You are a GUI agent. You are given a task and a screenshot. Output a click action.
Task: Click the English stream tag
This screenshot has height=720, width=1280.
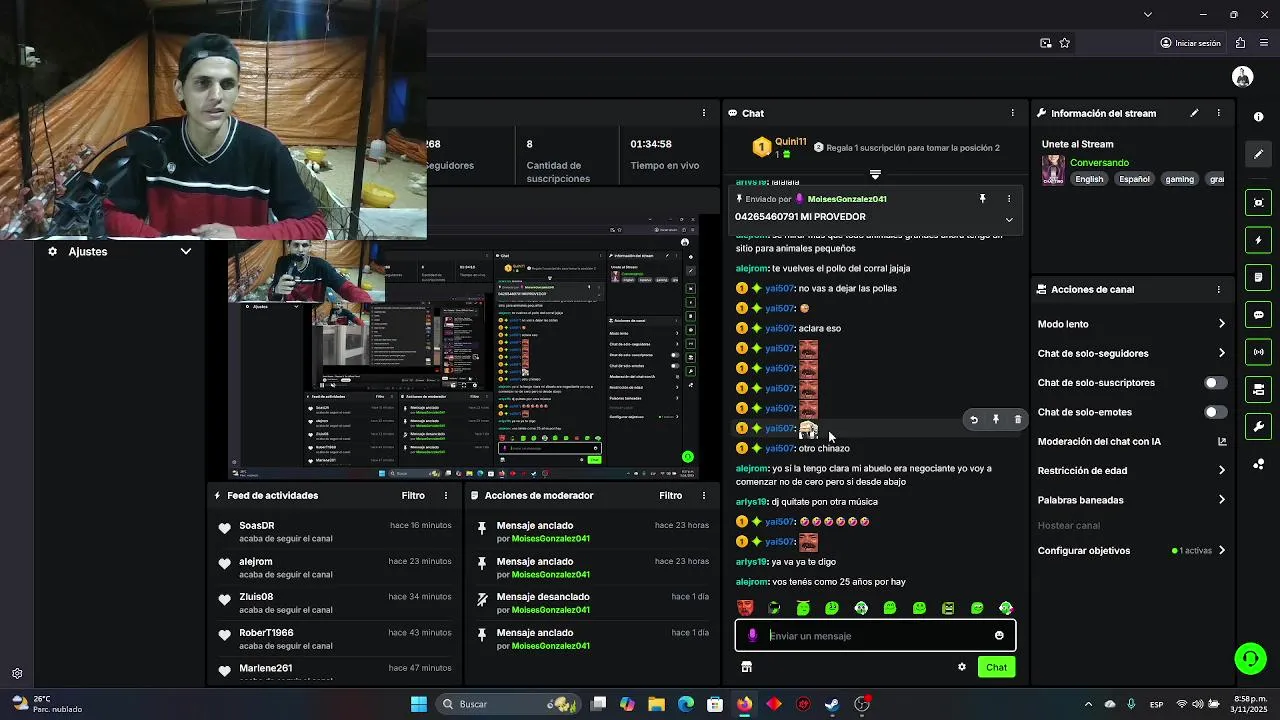[x=1089, y=179]
